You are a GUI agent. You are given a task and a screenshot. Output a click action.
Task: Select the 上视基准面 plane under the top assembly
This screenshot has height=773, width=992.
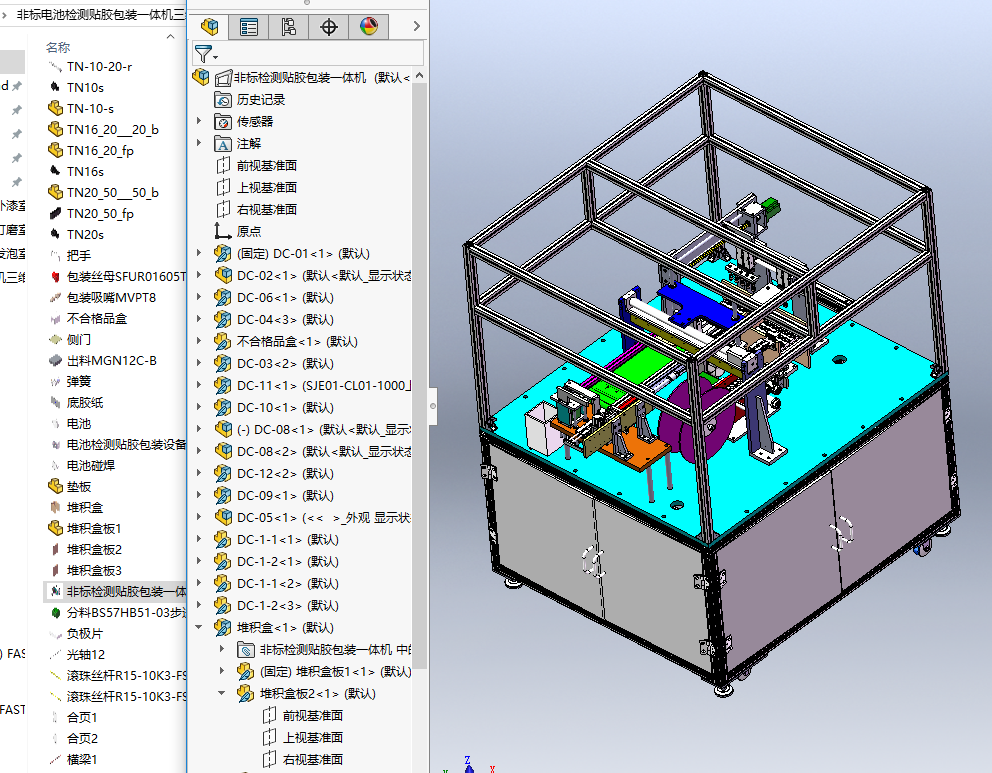(266, 188)
